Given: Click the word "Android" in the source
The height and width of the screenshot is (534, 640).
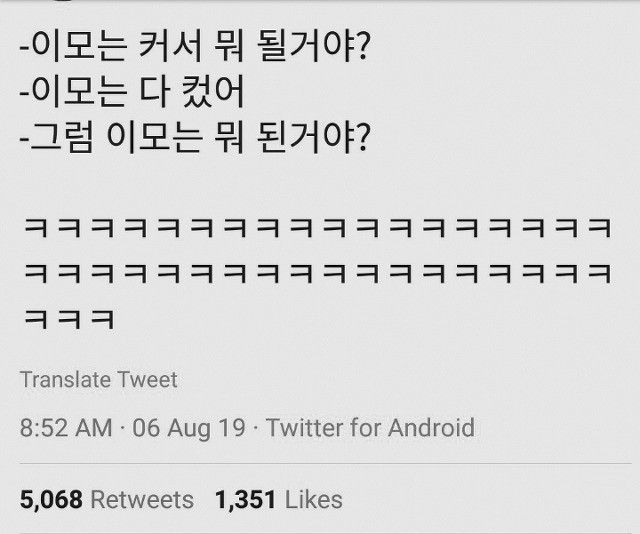Looking at the screenshot, I should [x=431, y=429].
